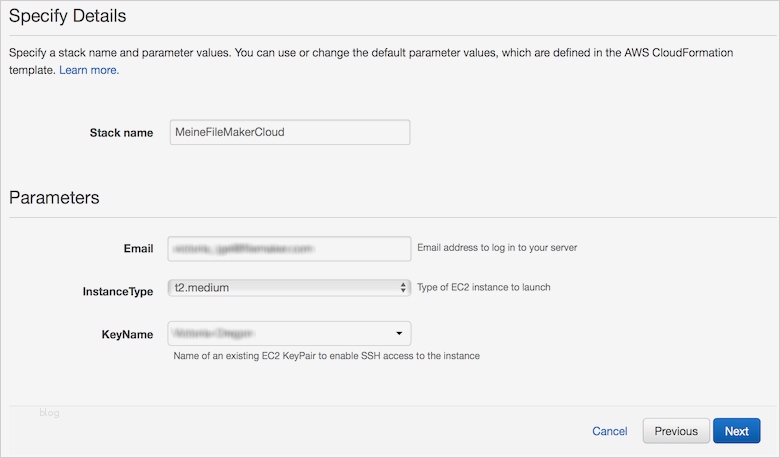Click the small blog watermark text
780x458 pixels.
tap(50, 411)
